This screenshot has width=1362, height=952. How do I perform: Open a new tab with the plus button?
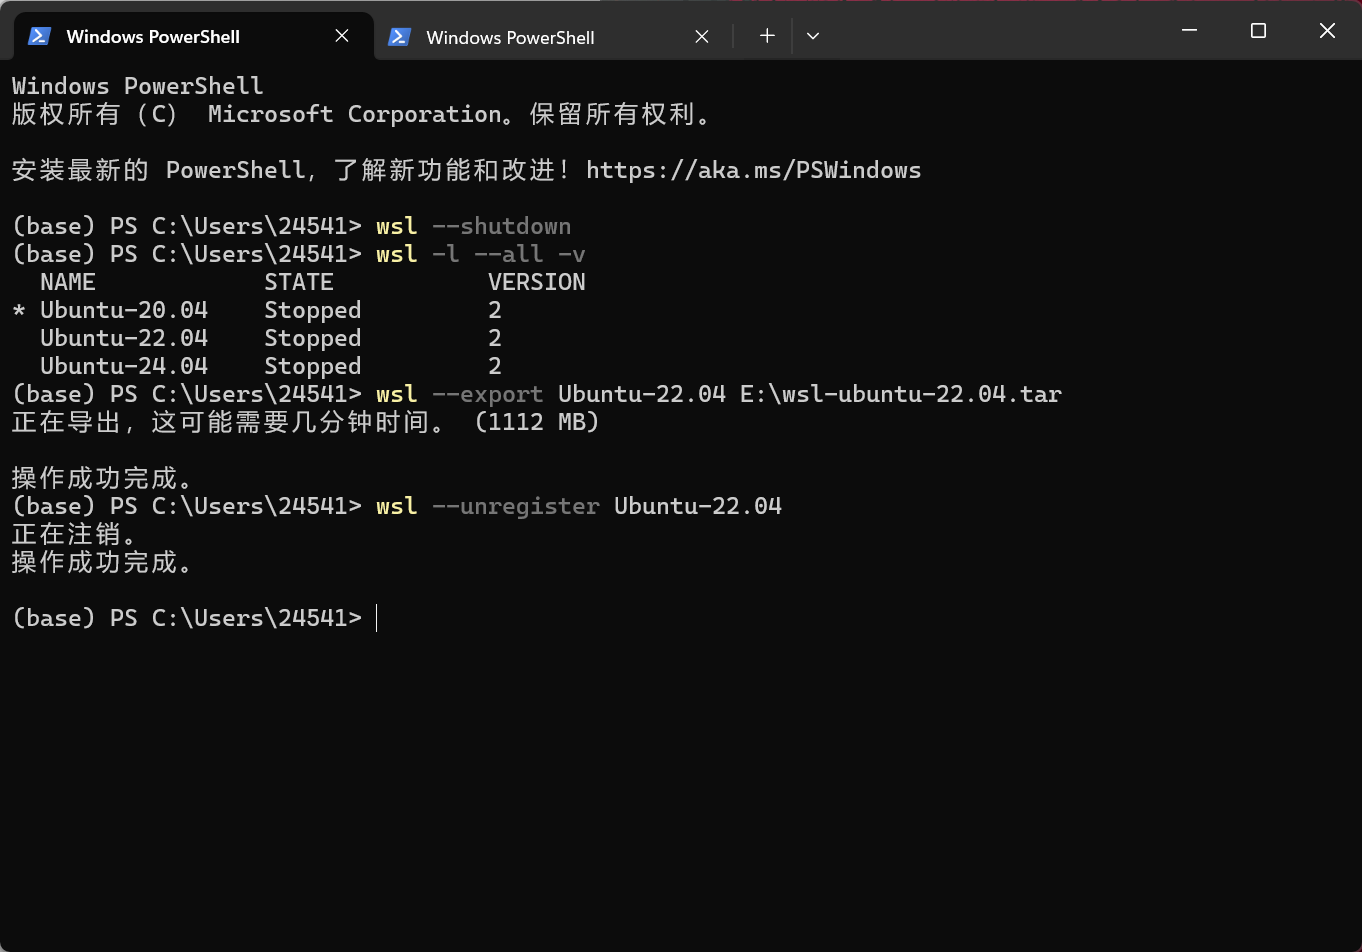tap(767, 36)
